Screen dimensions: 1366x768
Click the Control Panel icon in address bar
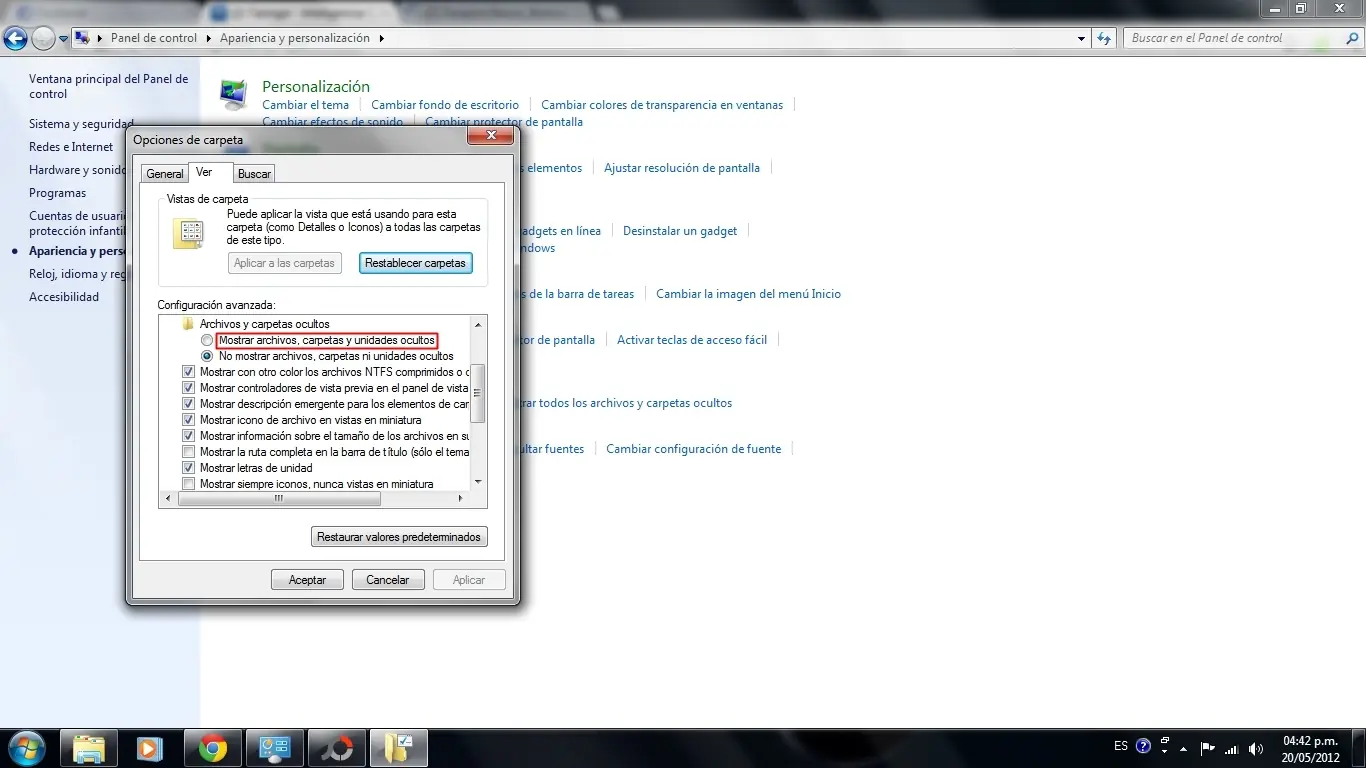(83, 38)
